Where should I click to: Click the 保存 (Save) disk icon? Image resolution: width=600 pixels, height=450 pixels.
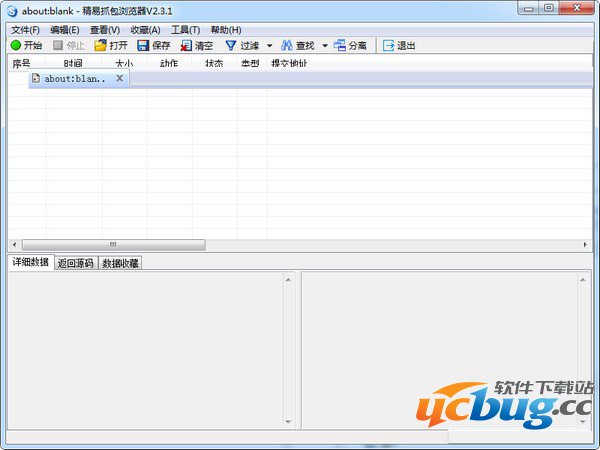[143, 46]
